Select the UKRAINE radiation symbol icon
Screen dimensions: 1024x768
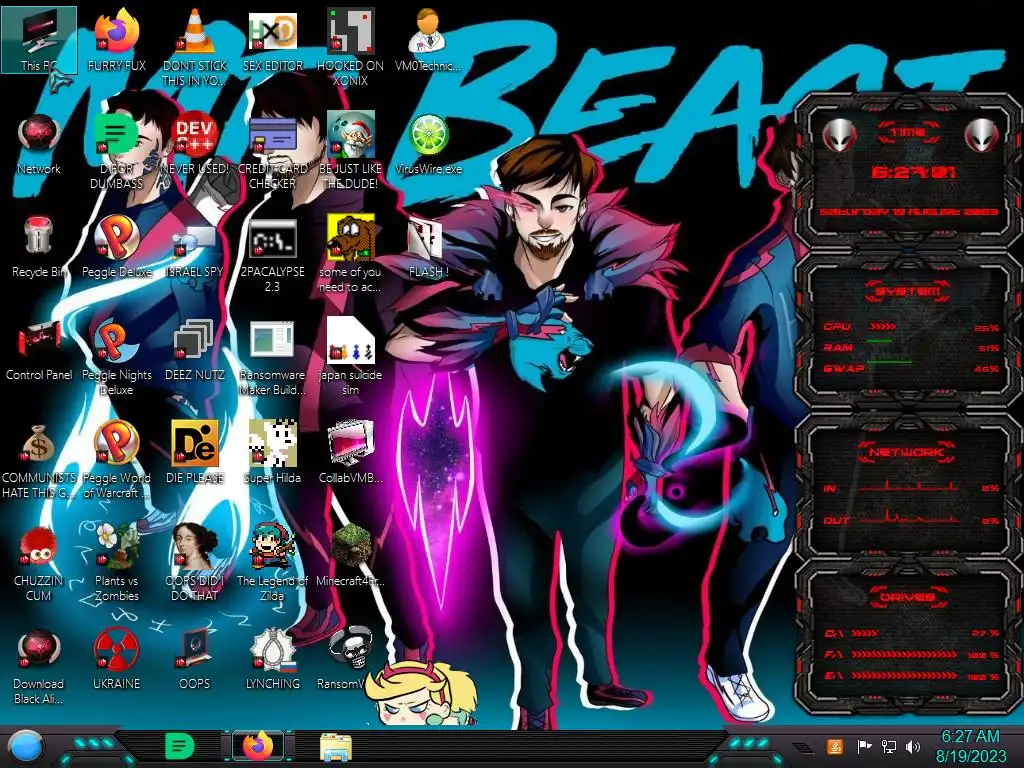(x=116, y=660)
